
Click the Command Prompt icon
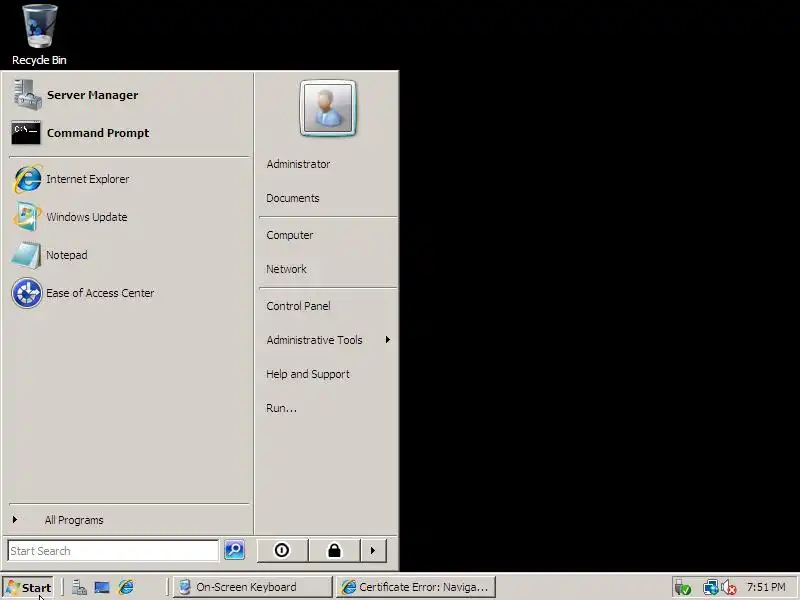[x=26, y=133]
